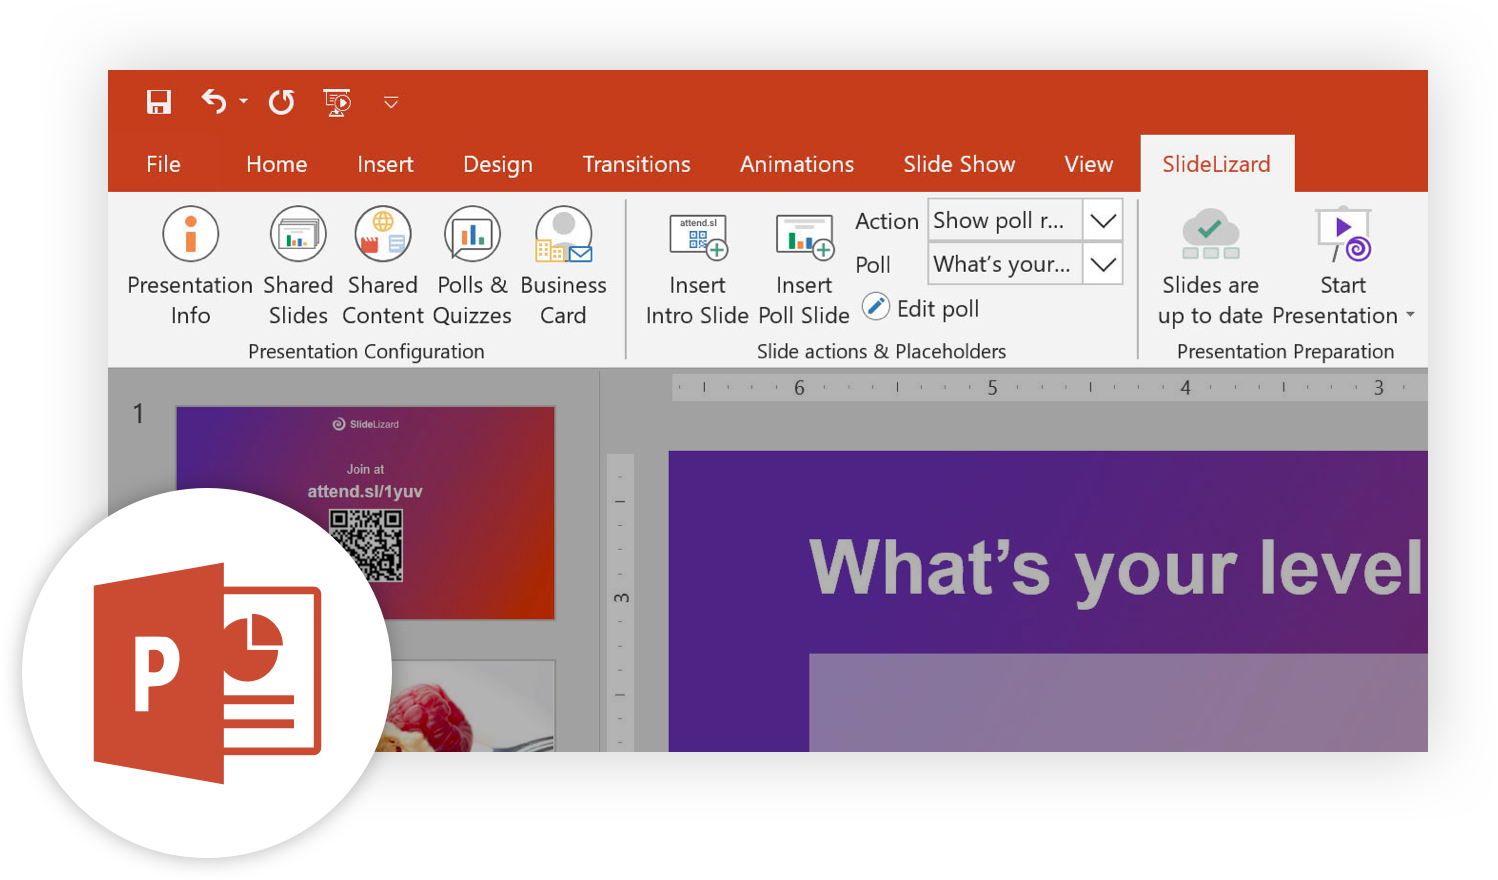
Task: Open the Business Card option
Action: click(563, 266)
